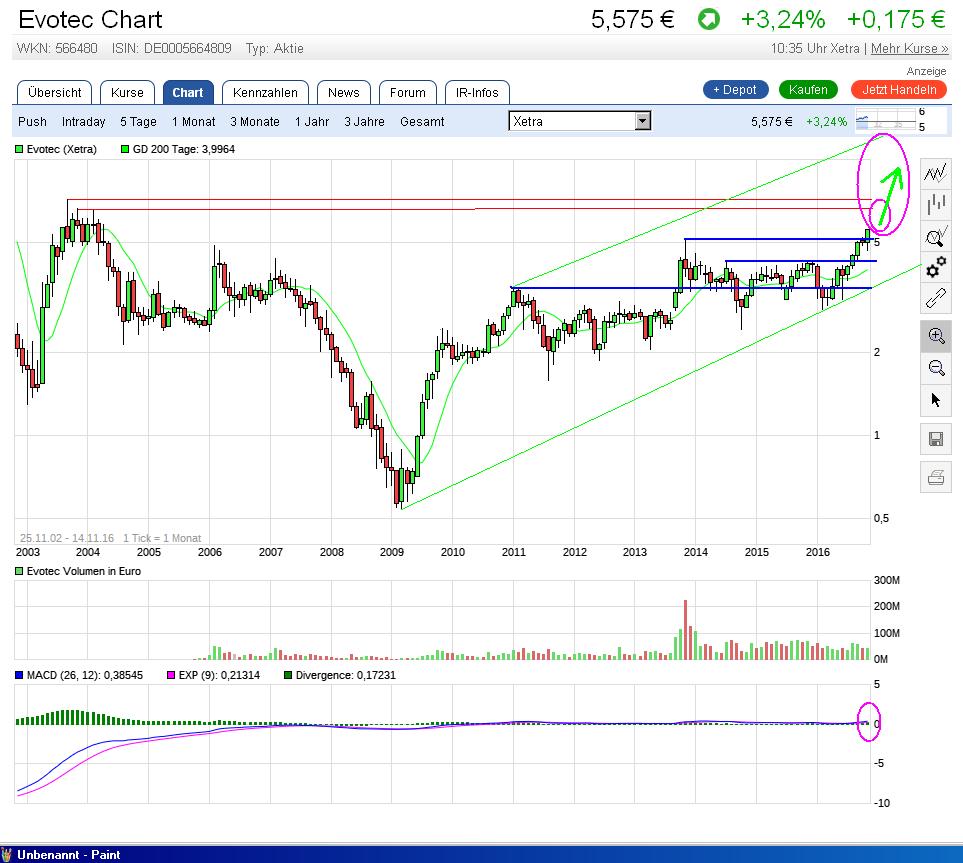This screenshot has height=863, width=963.
Task: Follow the Mehr Kurse » link
Action: coord(910,49)
